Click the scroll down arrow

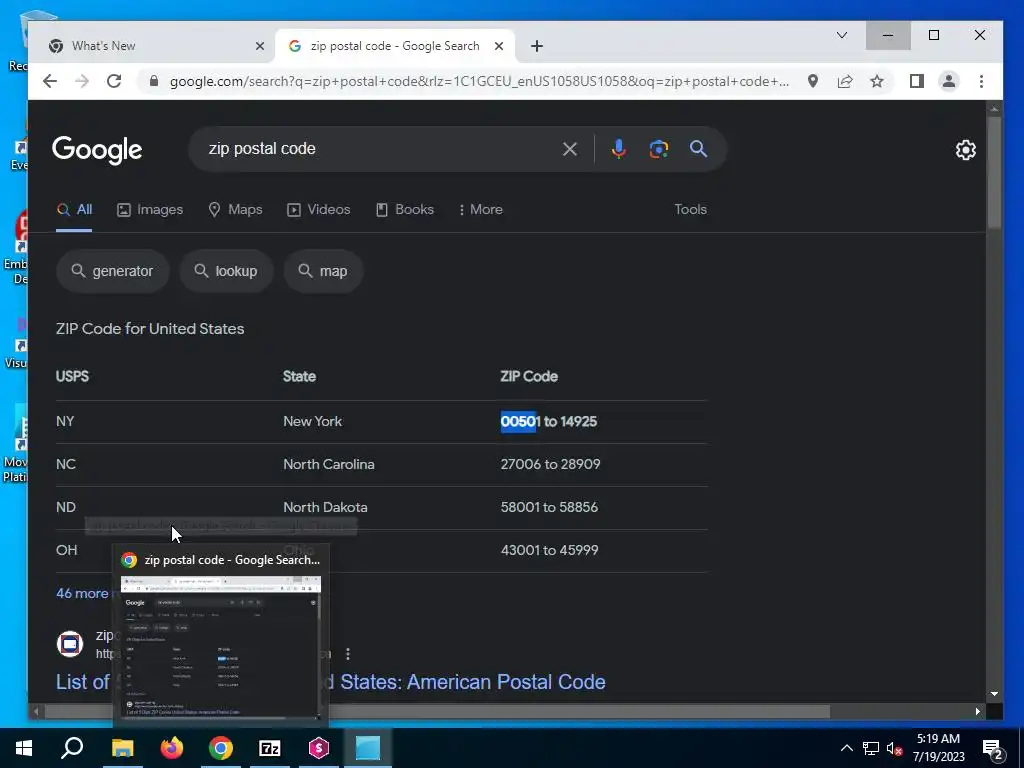(994, 694)
